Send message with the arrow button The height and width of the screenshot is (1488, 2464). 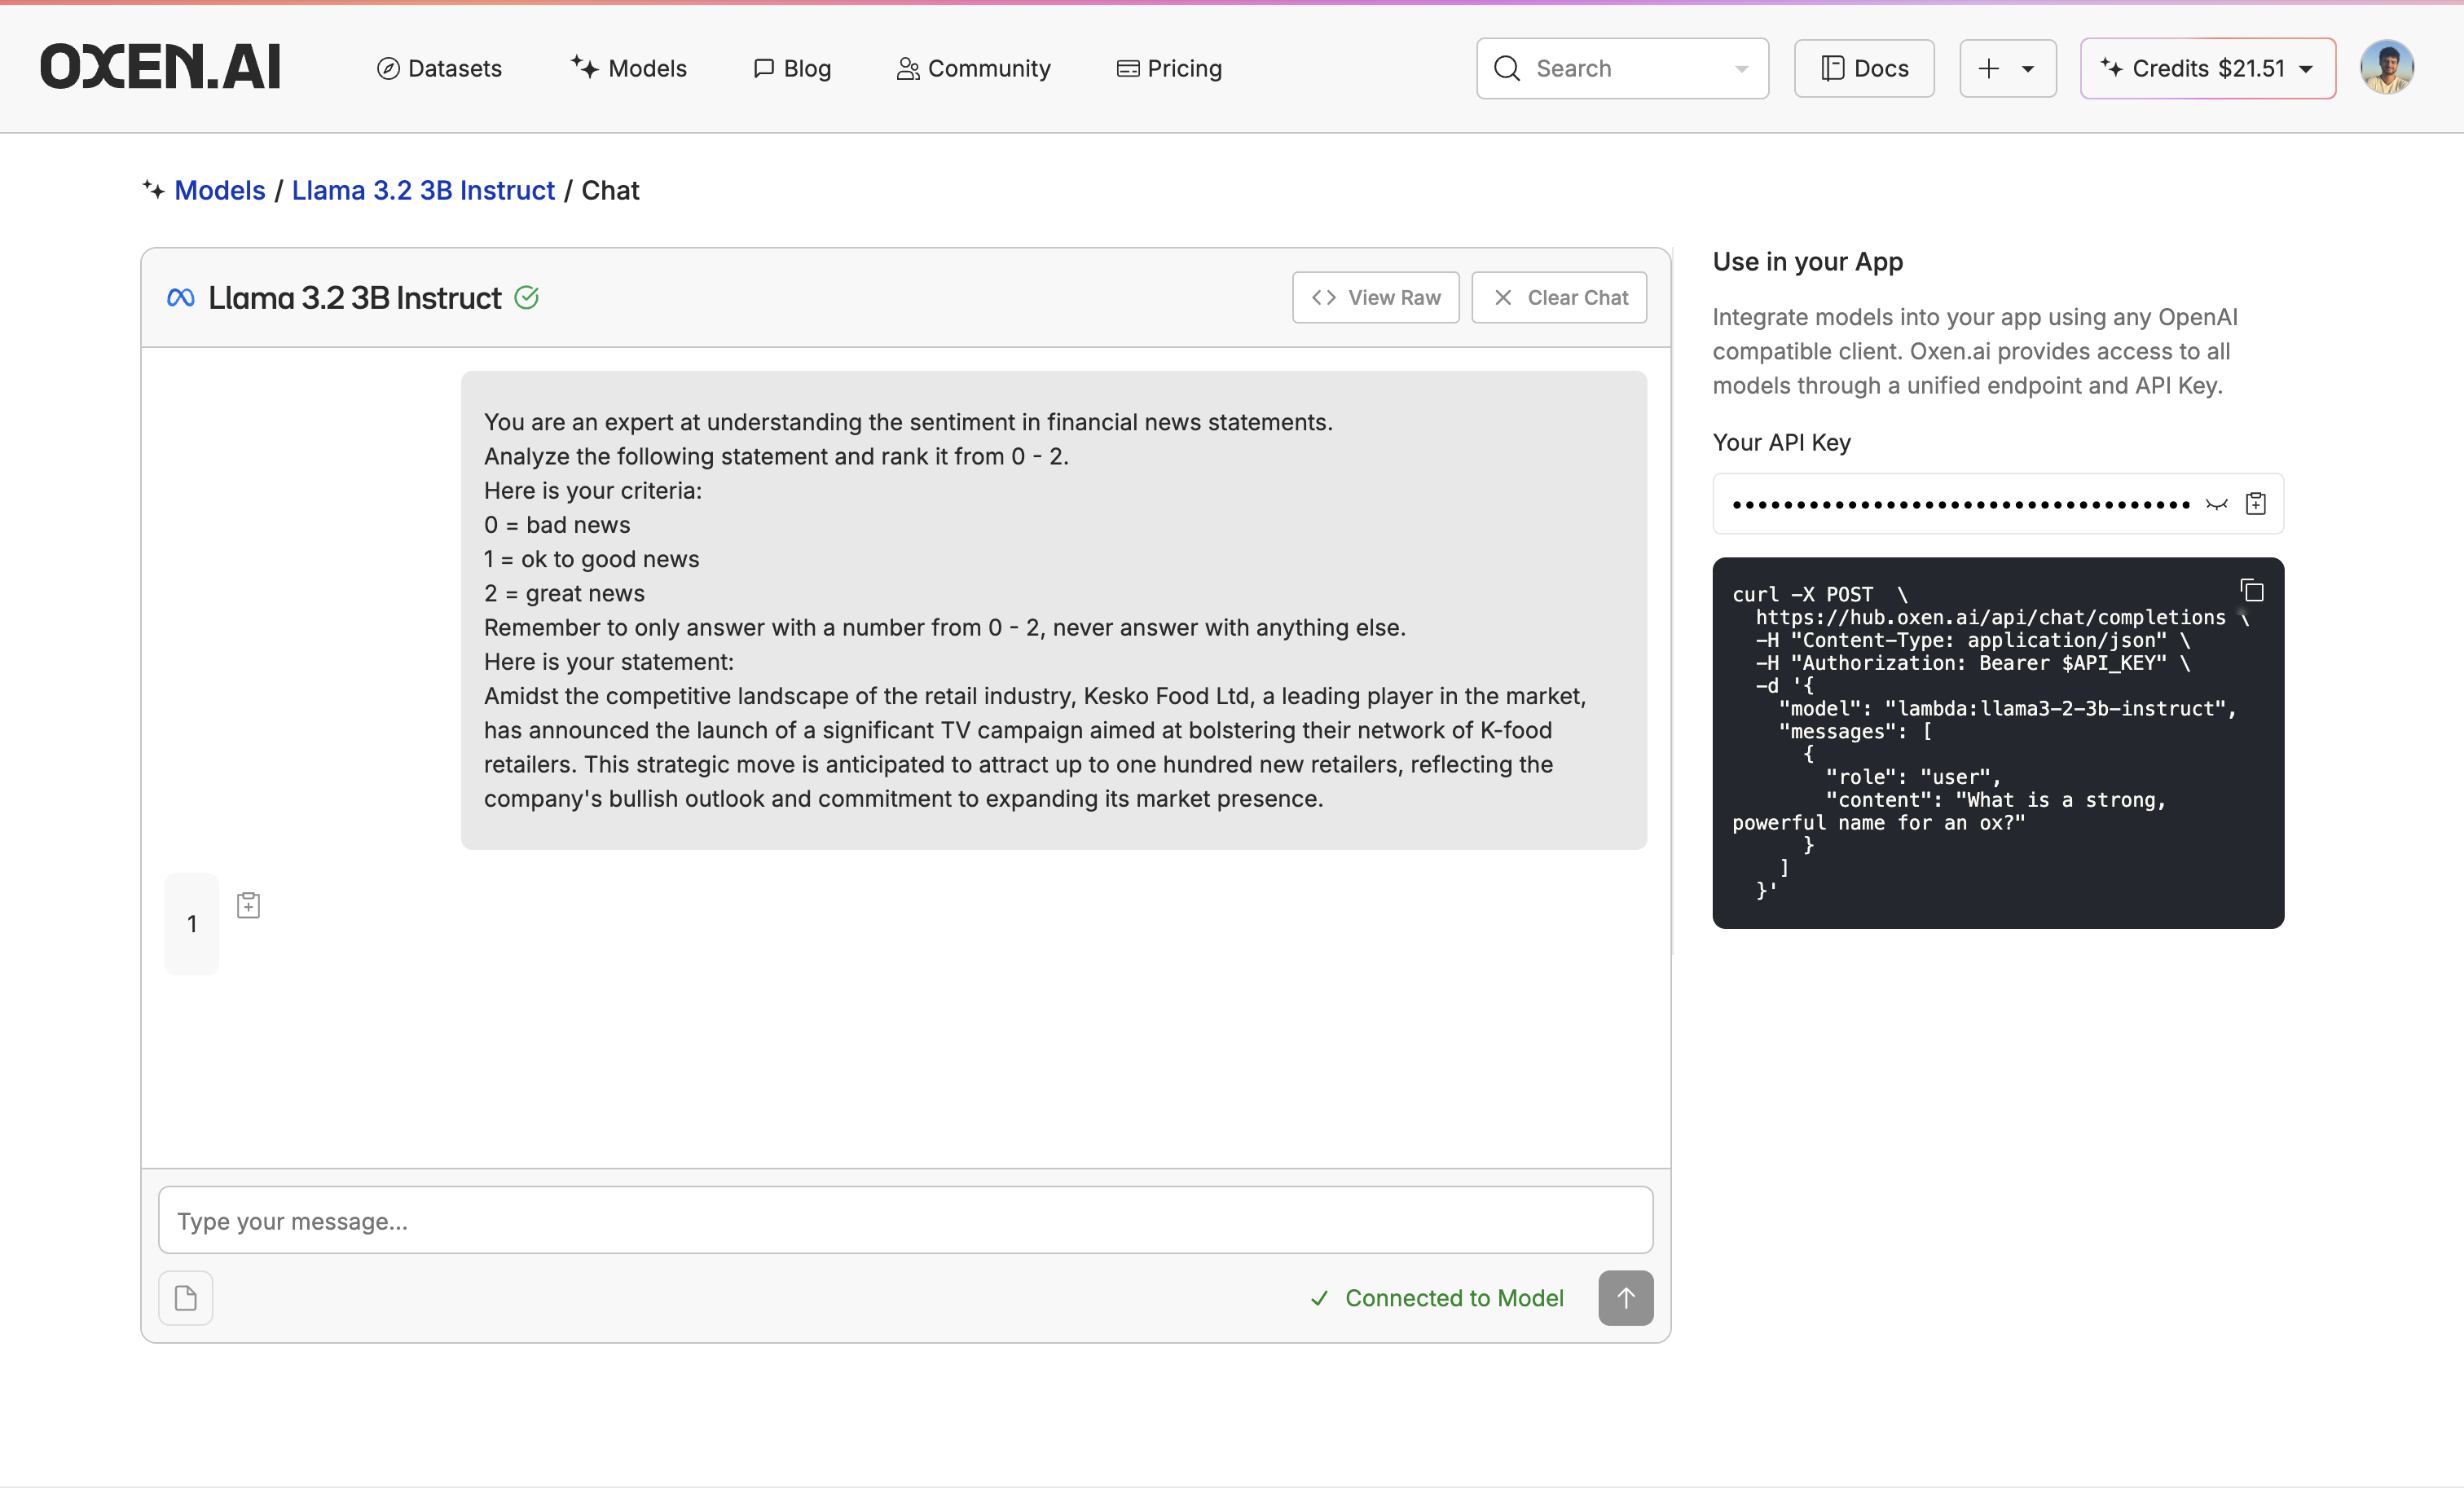coord(1625,1297)
